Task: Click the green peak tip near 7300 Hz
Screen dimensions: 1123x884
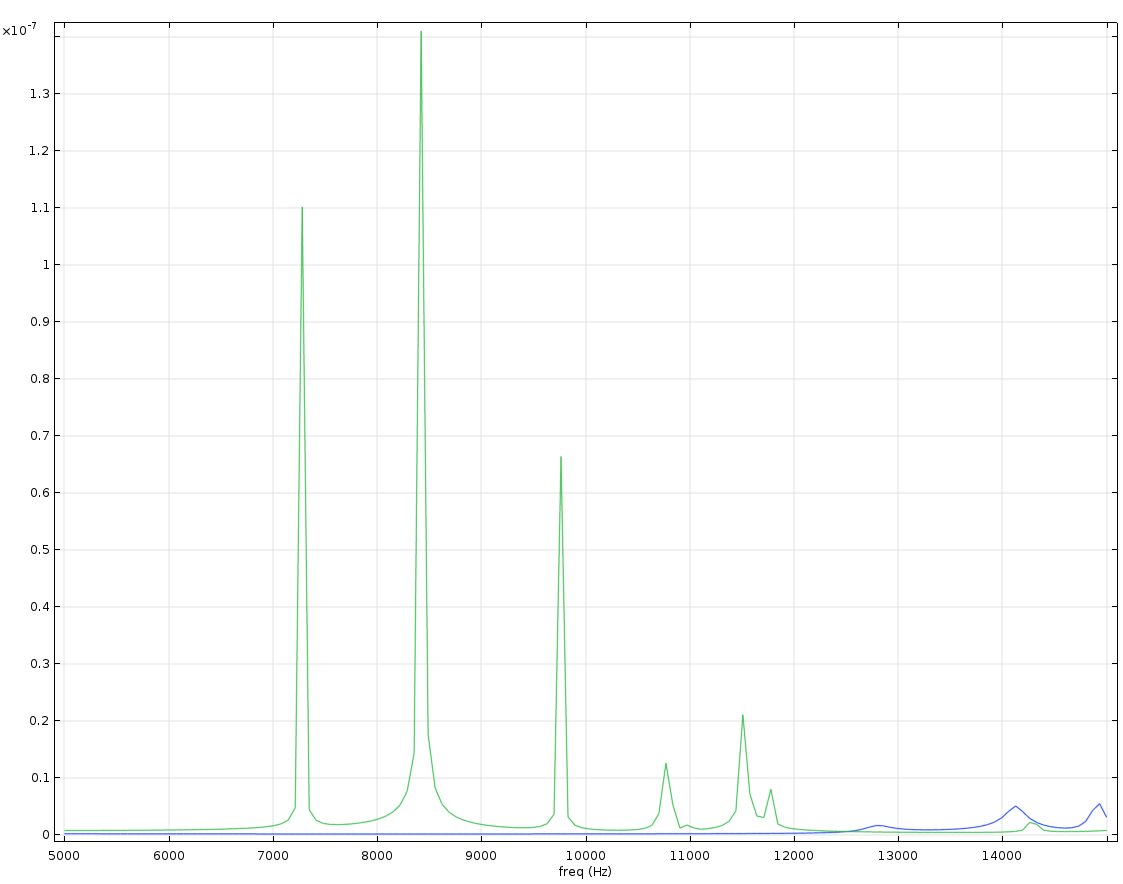Action: coord(302,208)
